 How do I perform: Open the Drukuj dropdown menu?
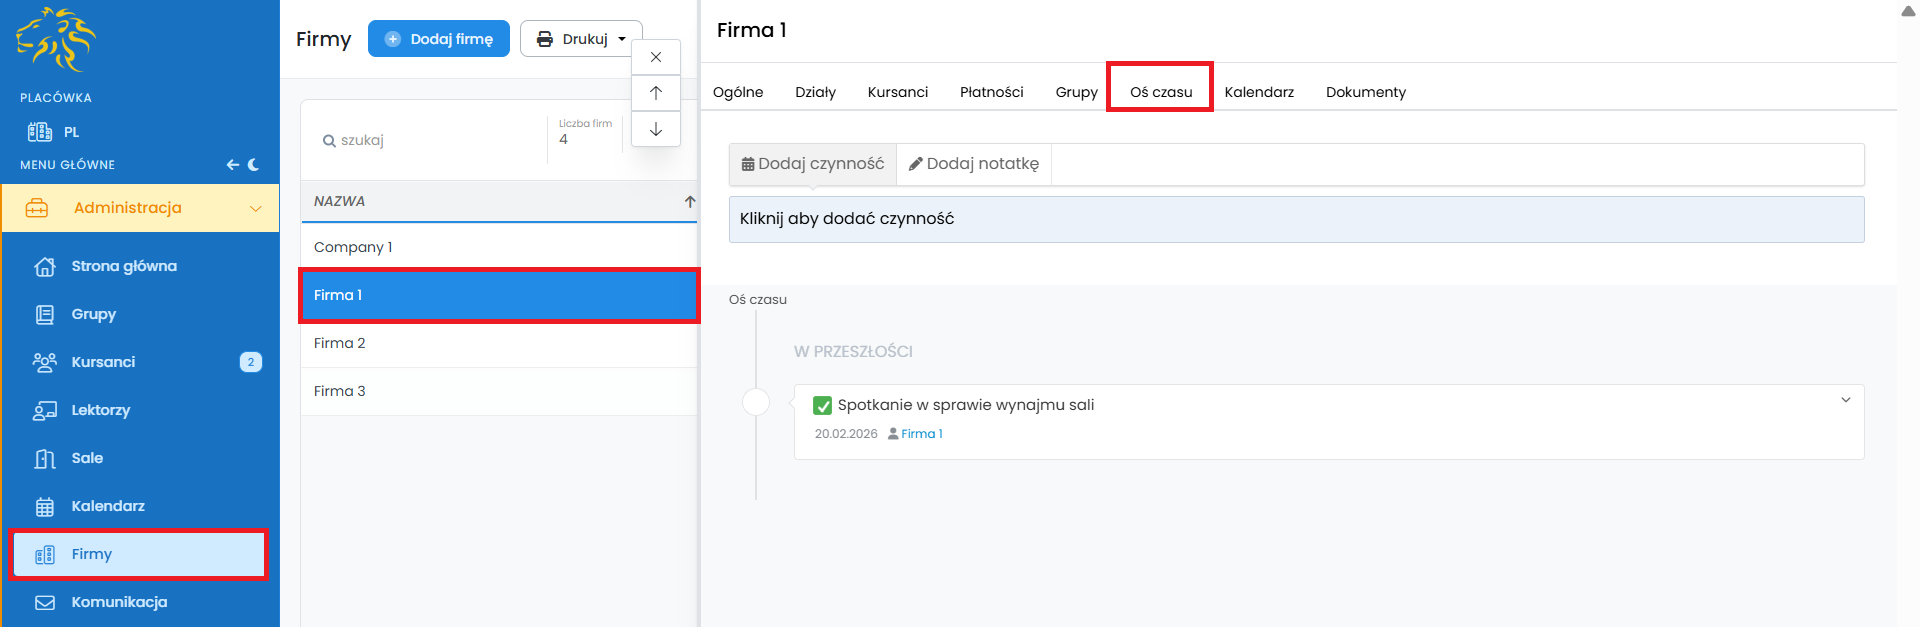click(x=581, y=39)
